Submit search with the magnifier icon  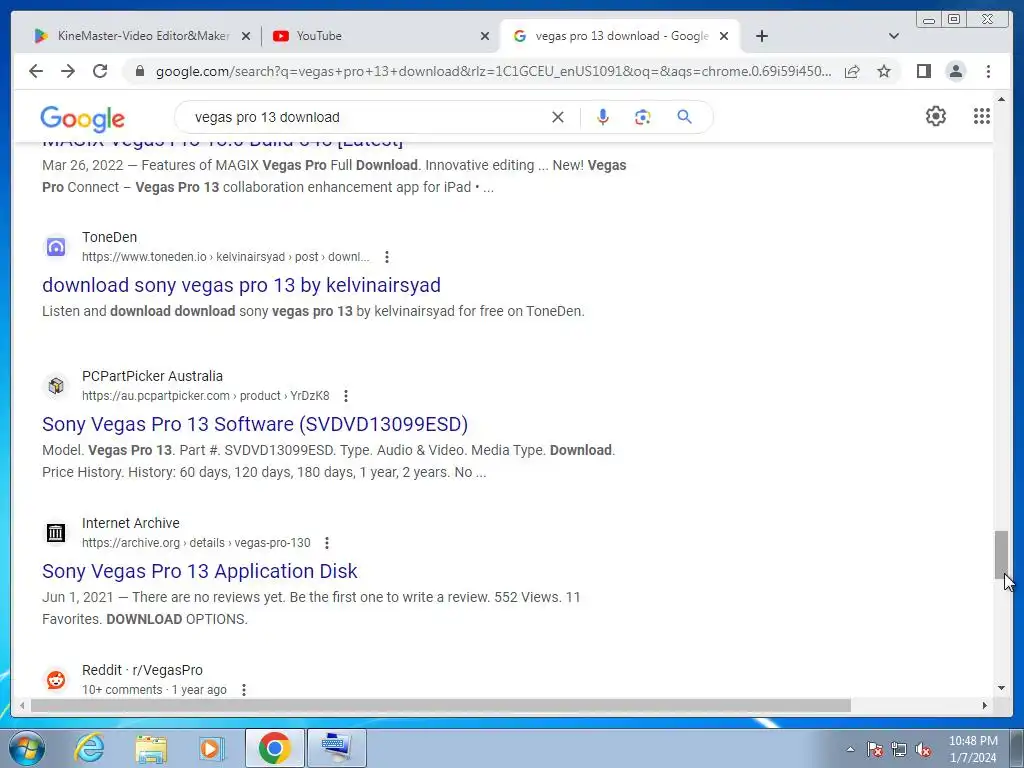[x=684, y=117]
